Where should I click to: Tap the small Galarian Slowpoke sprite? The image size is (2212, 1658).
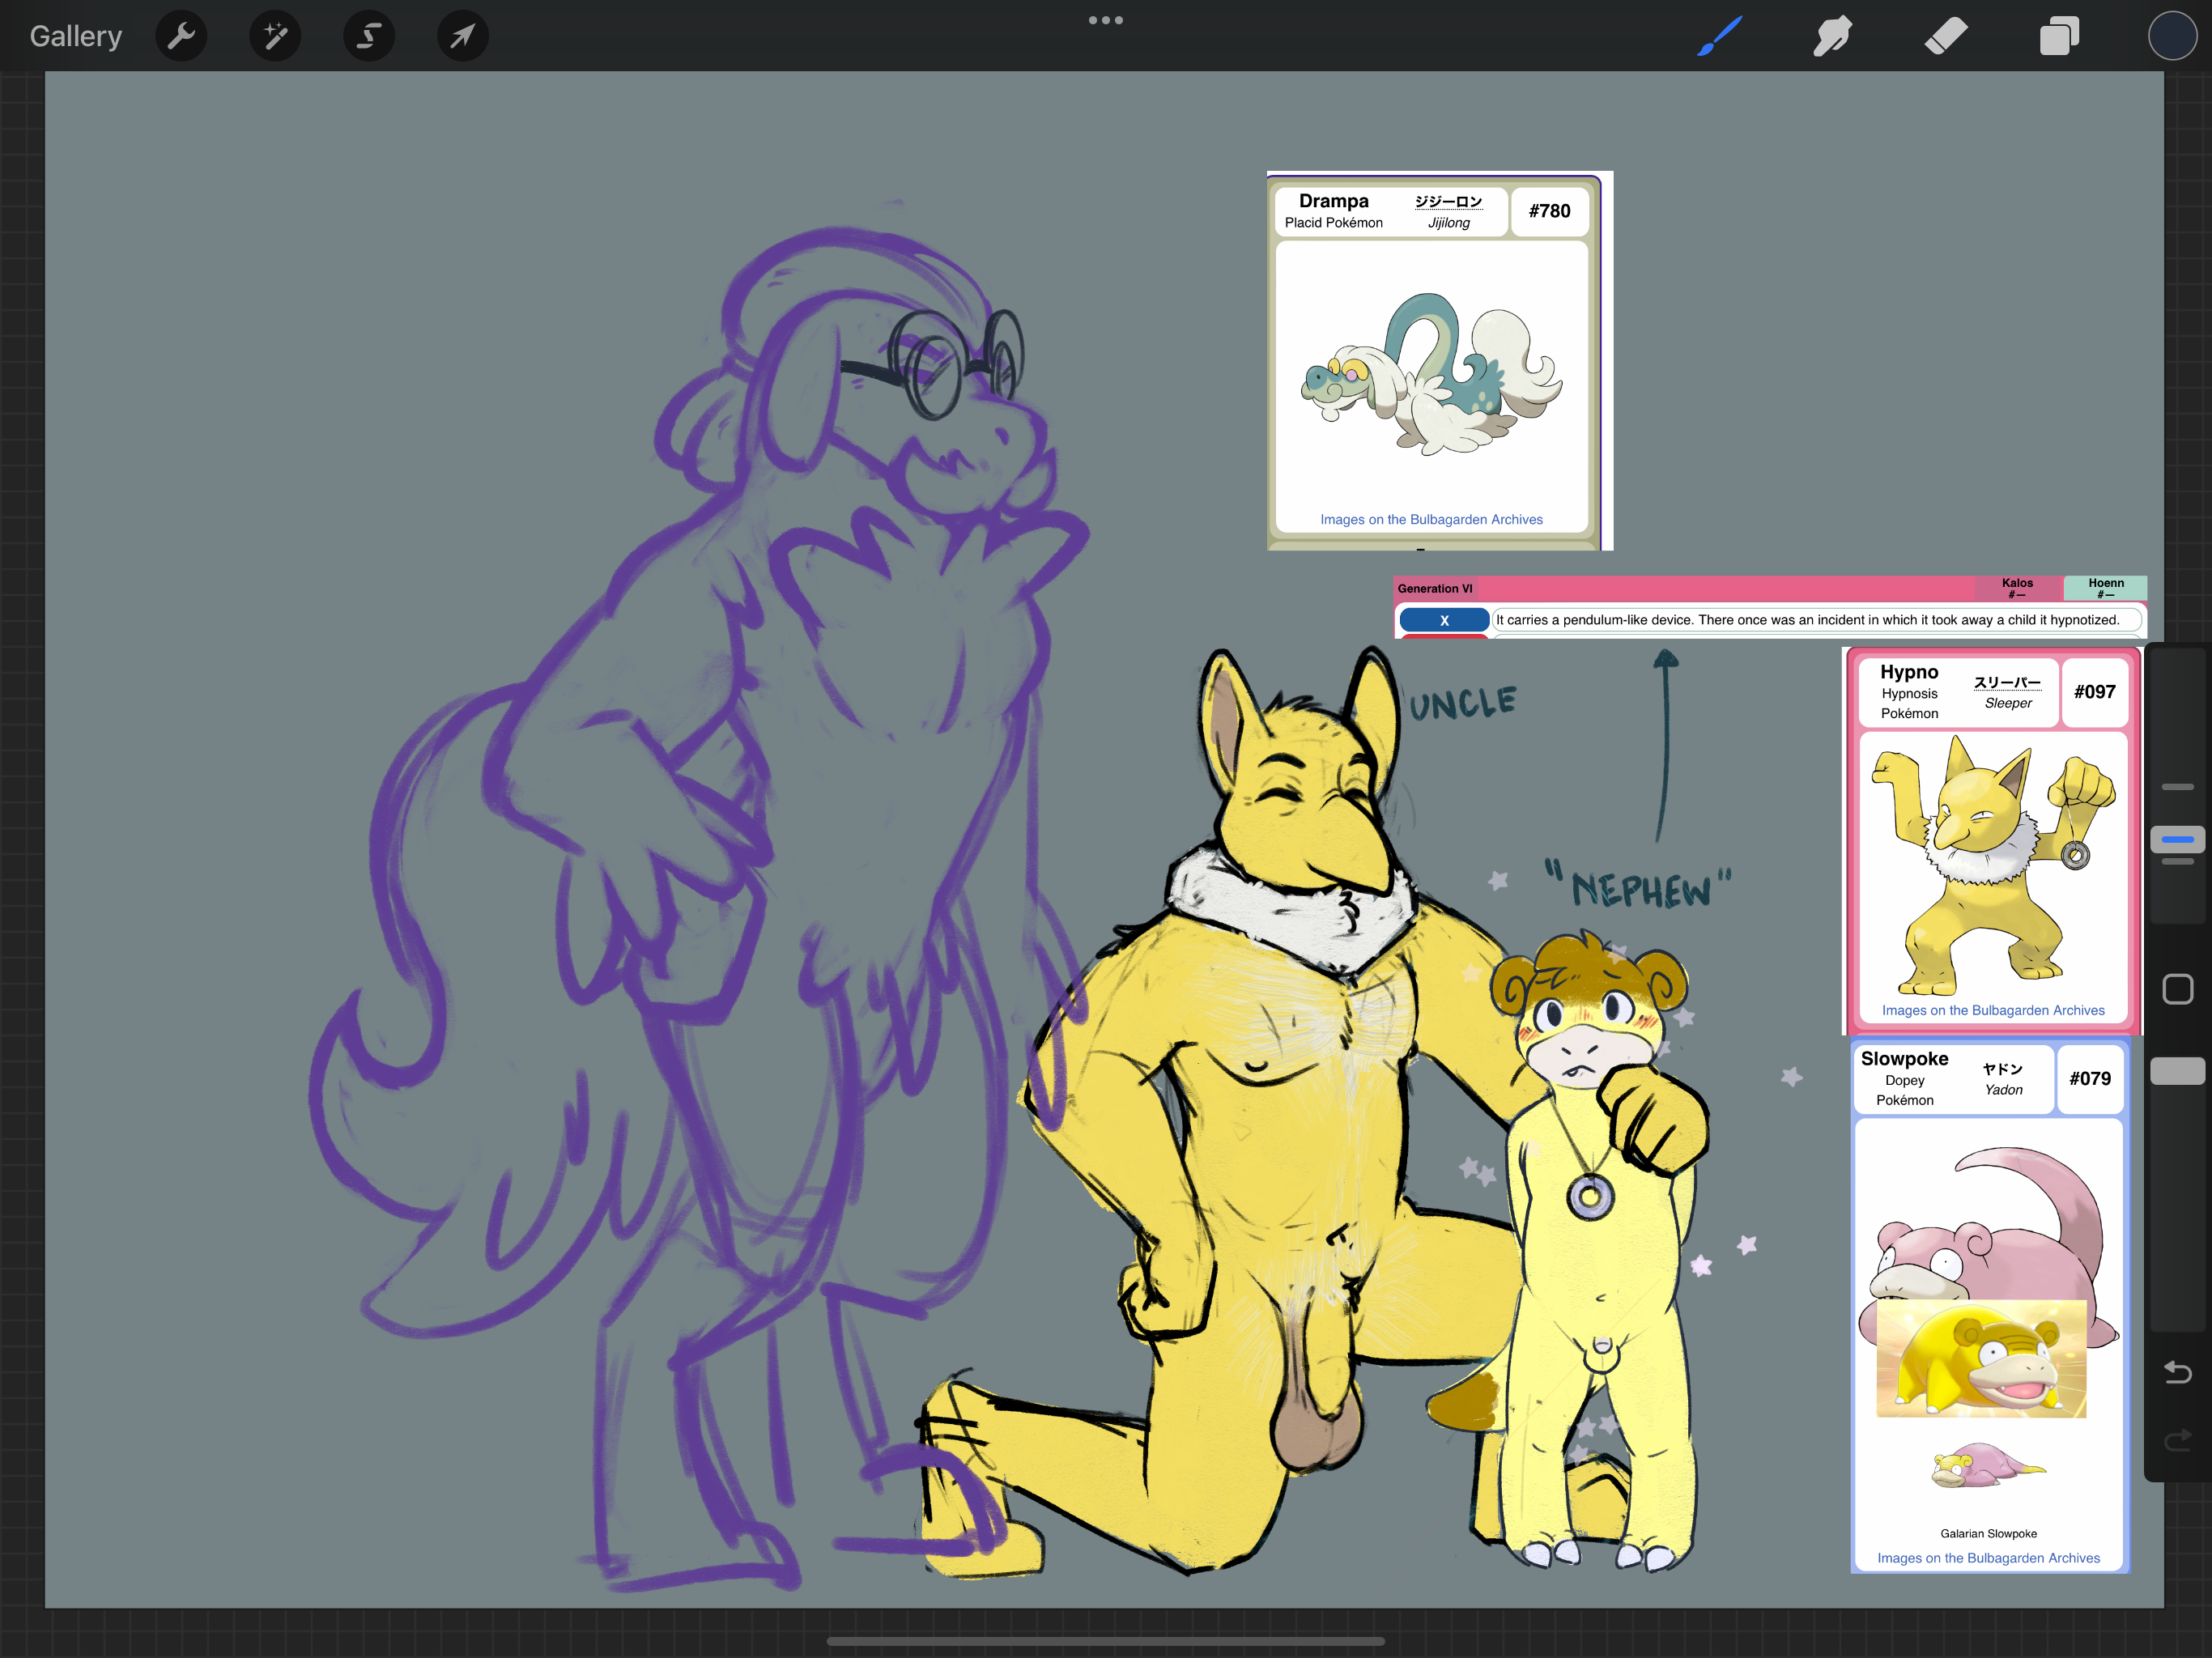(x=1988, y=1466)
